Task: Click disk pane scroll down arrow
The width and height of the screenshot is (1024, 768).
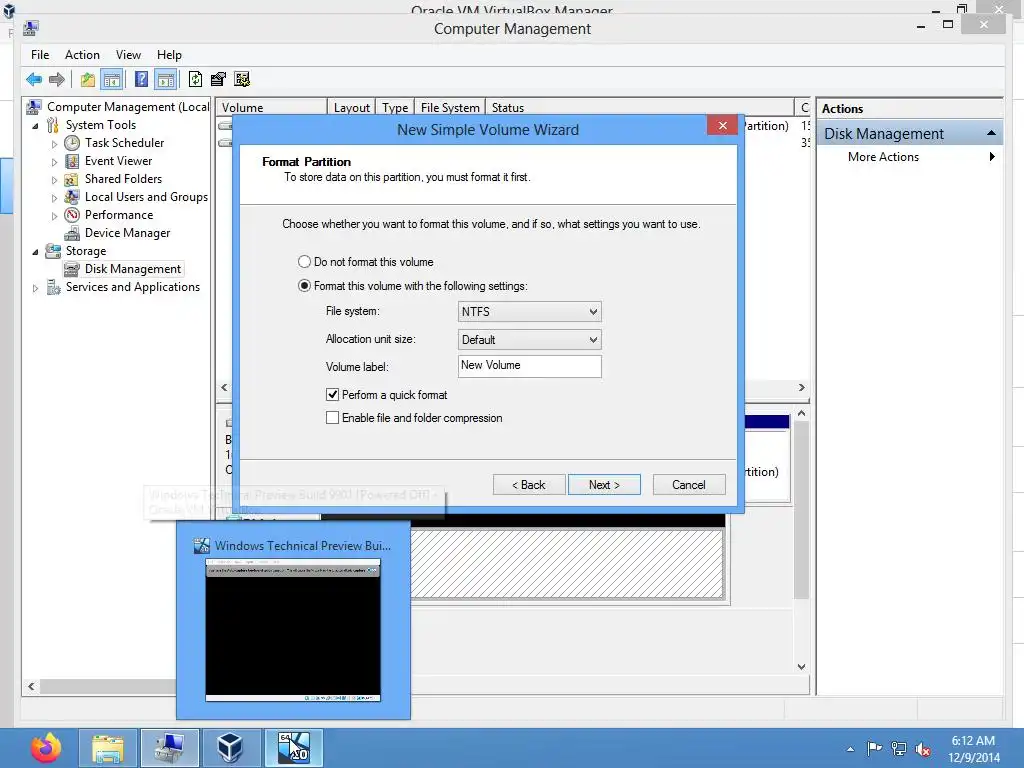Action: click(801, 667)
